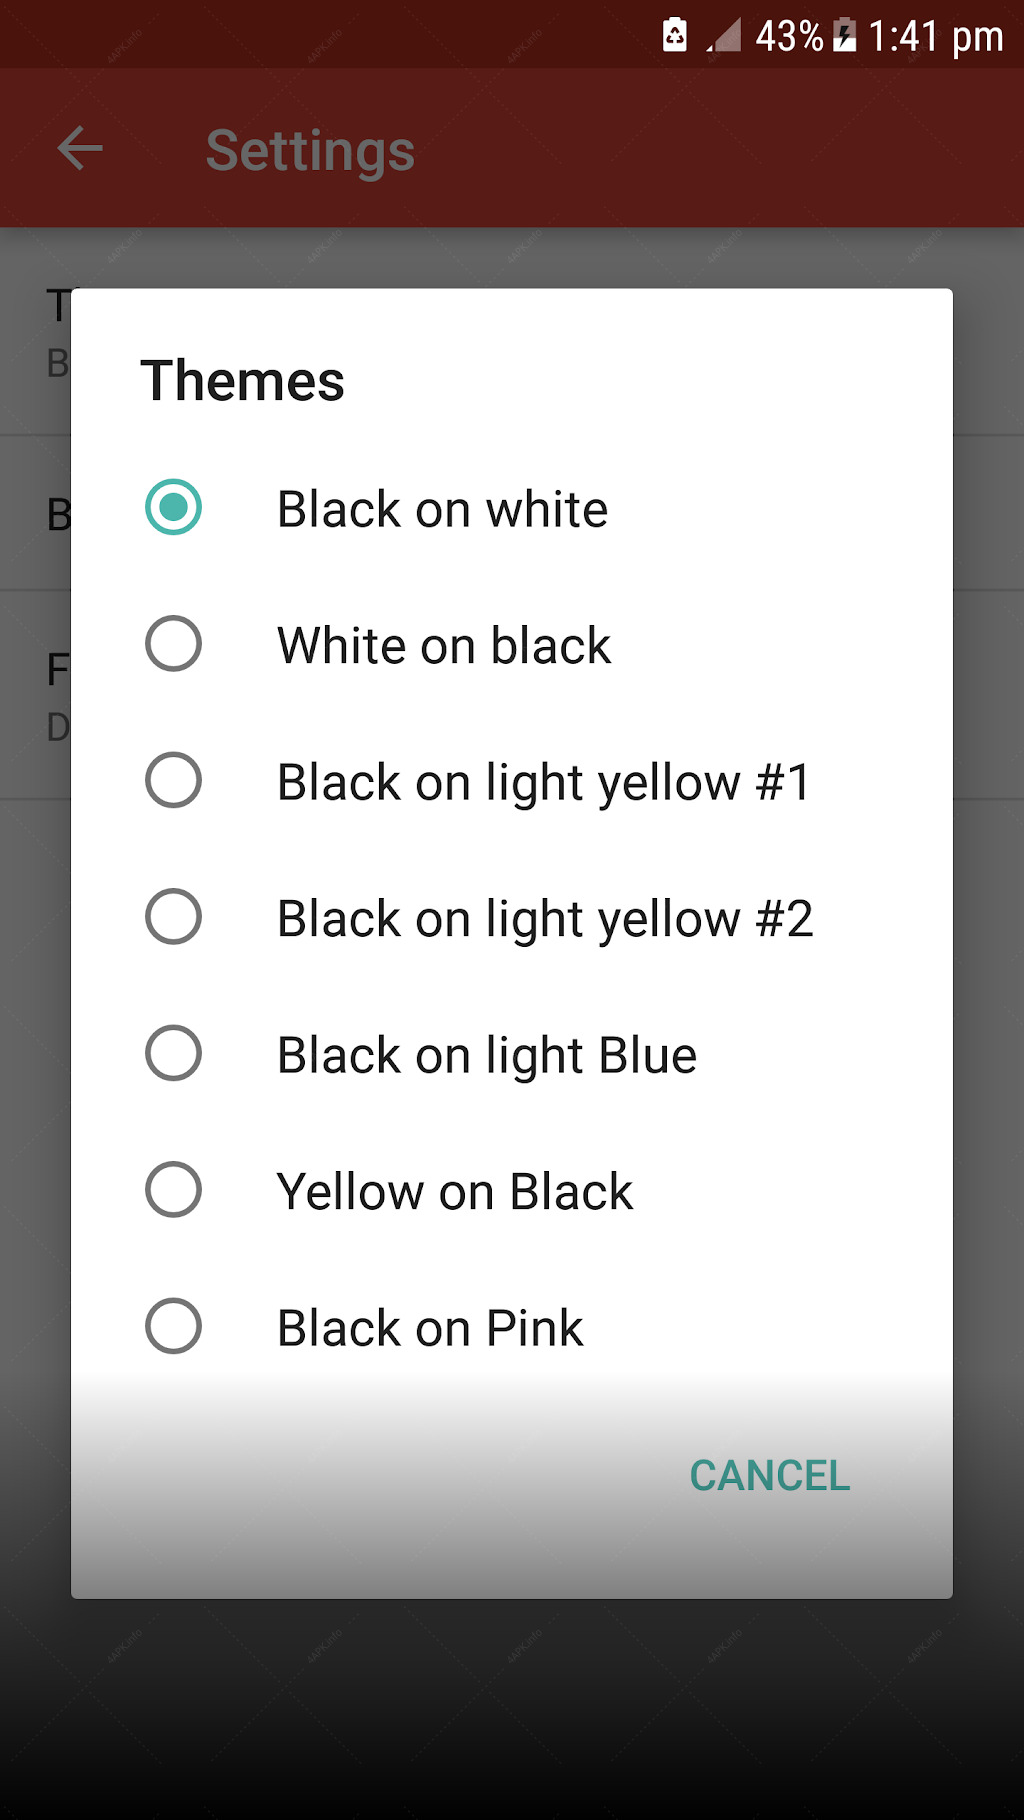Cancel the Themes dialog
The image size is (1024, 1820).
770,1476
